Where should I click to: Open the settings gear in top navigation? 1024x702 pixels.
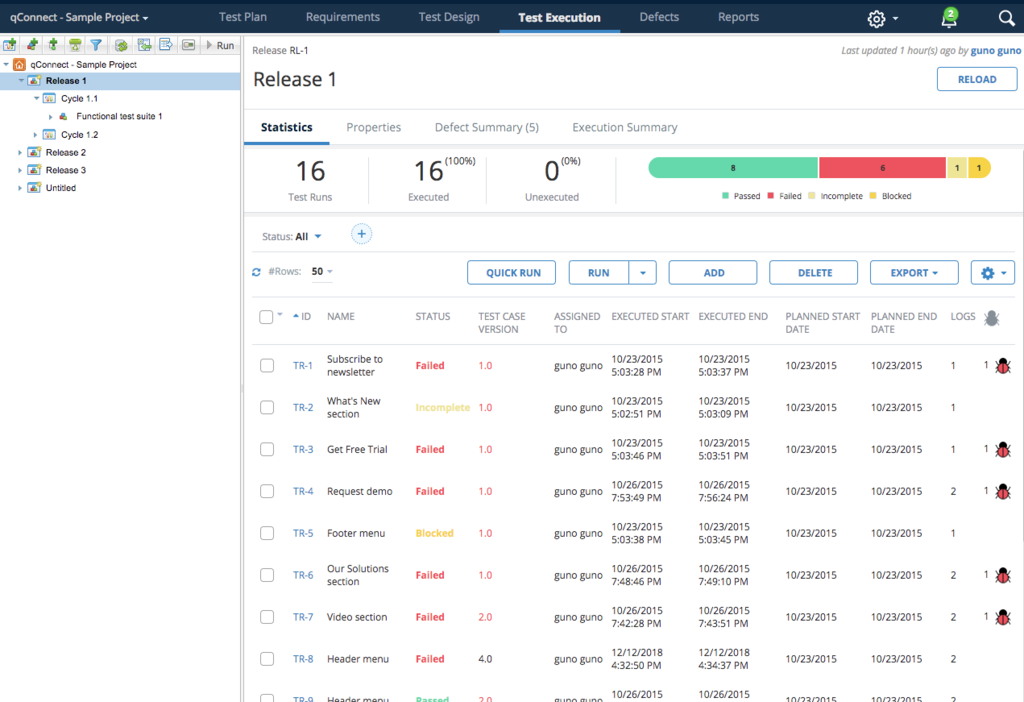[x=876, y=19]
